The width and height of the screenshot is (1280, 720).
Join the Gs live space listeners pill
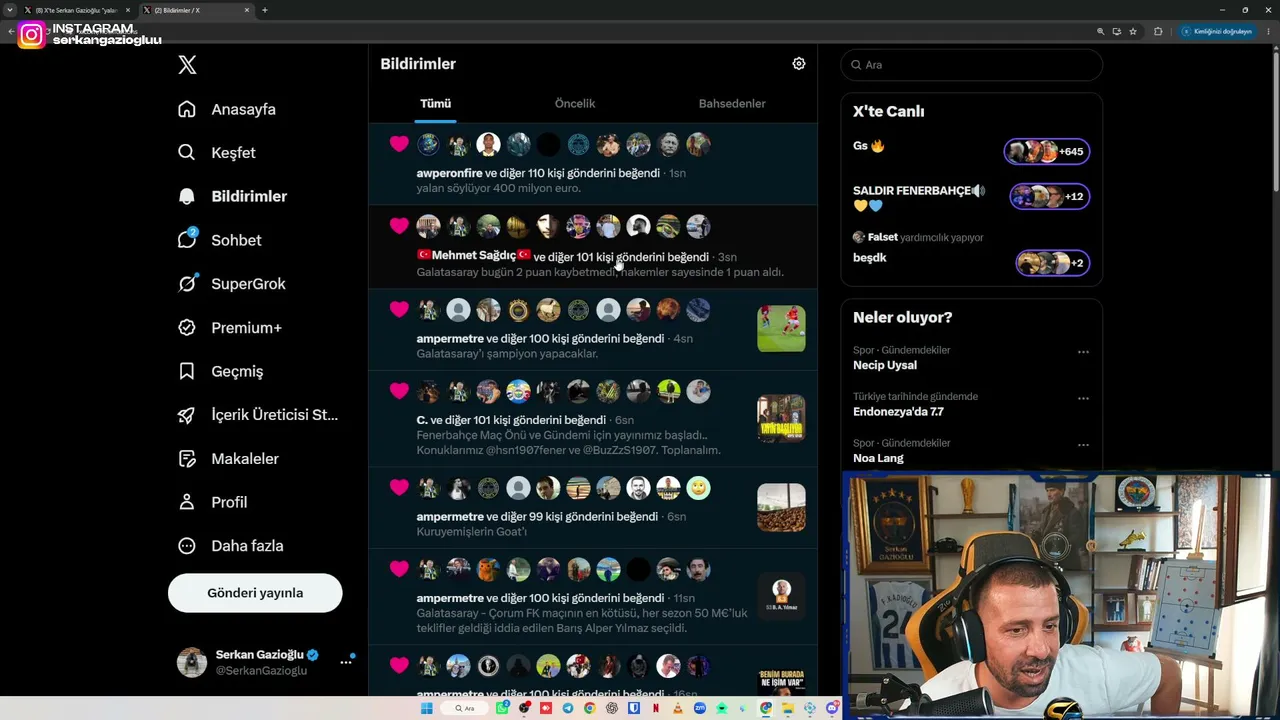point(1047,152)
